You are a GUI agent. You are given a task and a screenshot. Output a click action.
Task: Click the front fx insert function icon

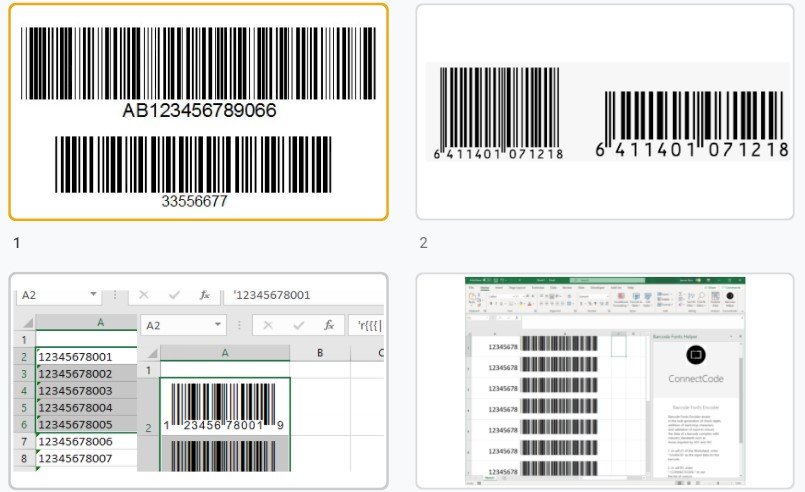click(329, 326)
